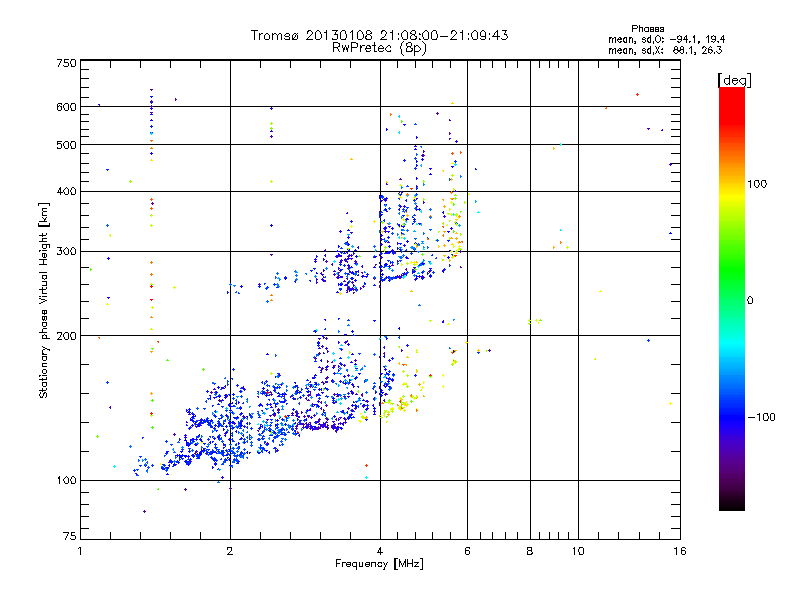The height and width of the screenshot is (600, 800).
Task: Click the "Stationary phase Virtual Height [km]" axis label
Action: [44, 300]
